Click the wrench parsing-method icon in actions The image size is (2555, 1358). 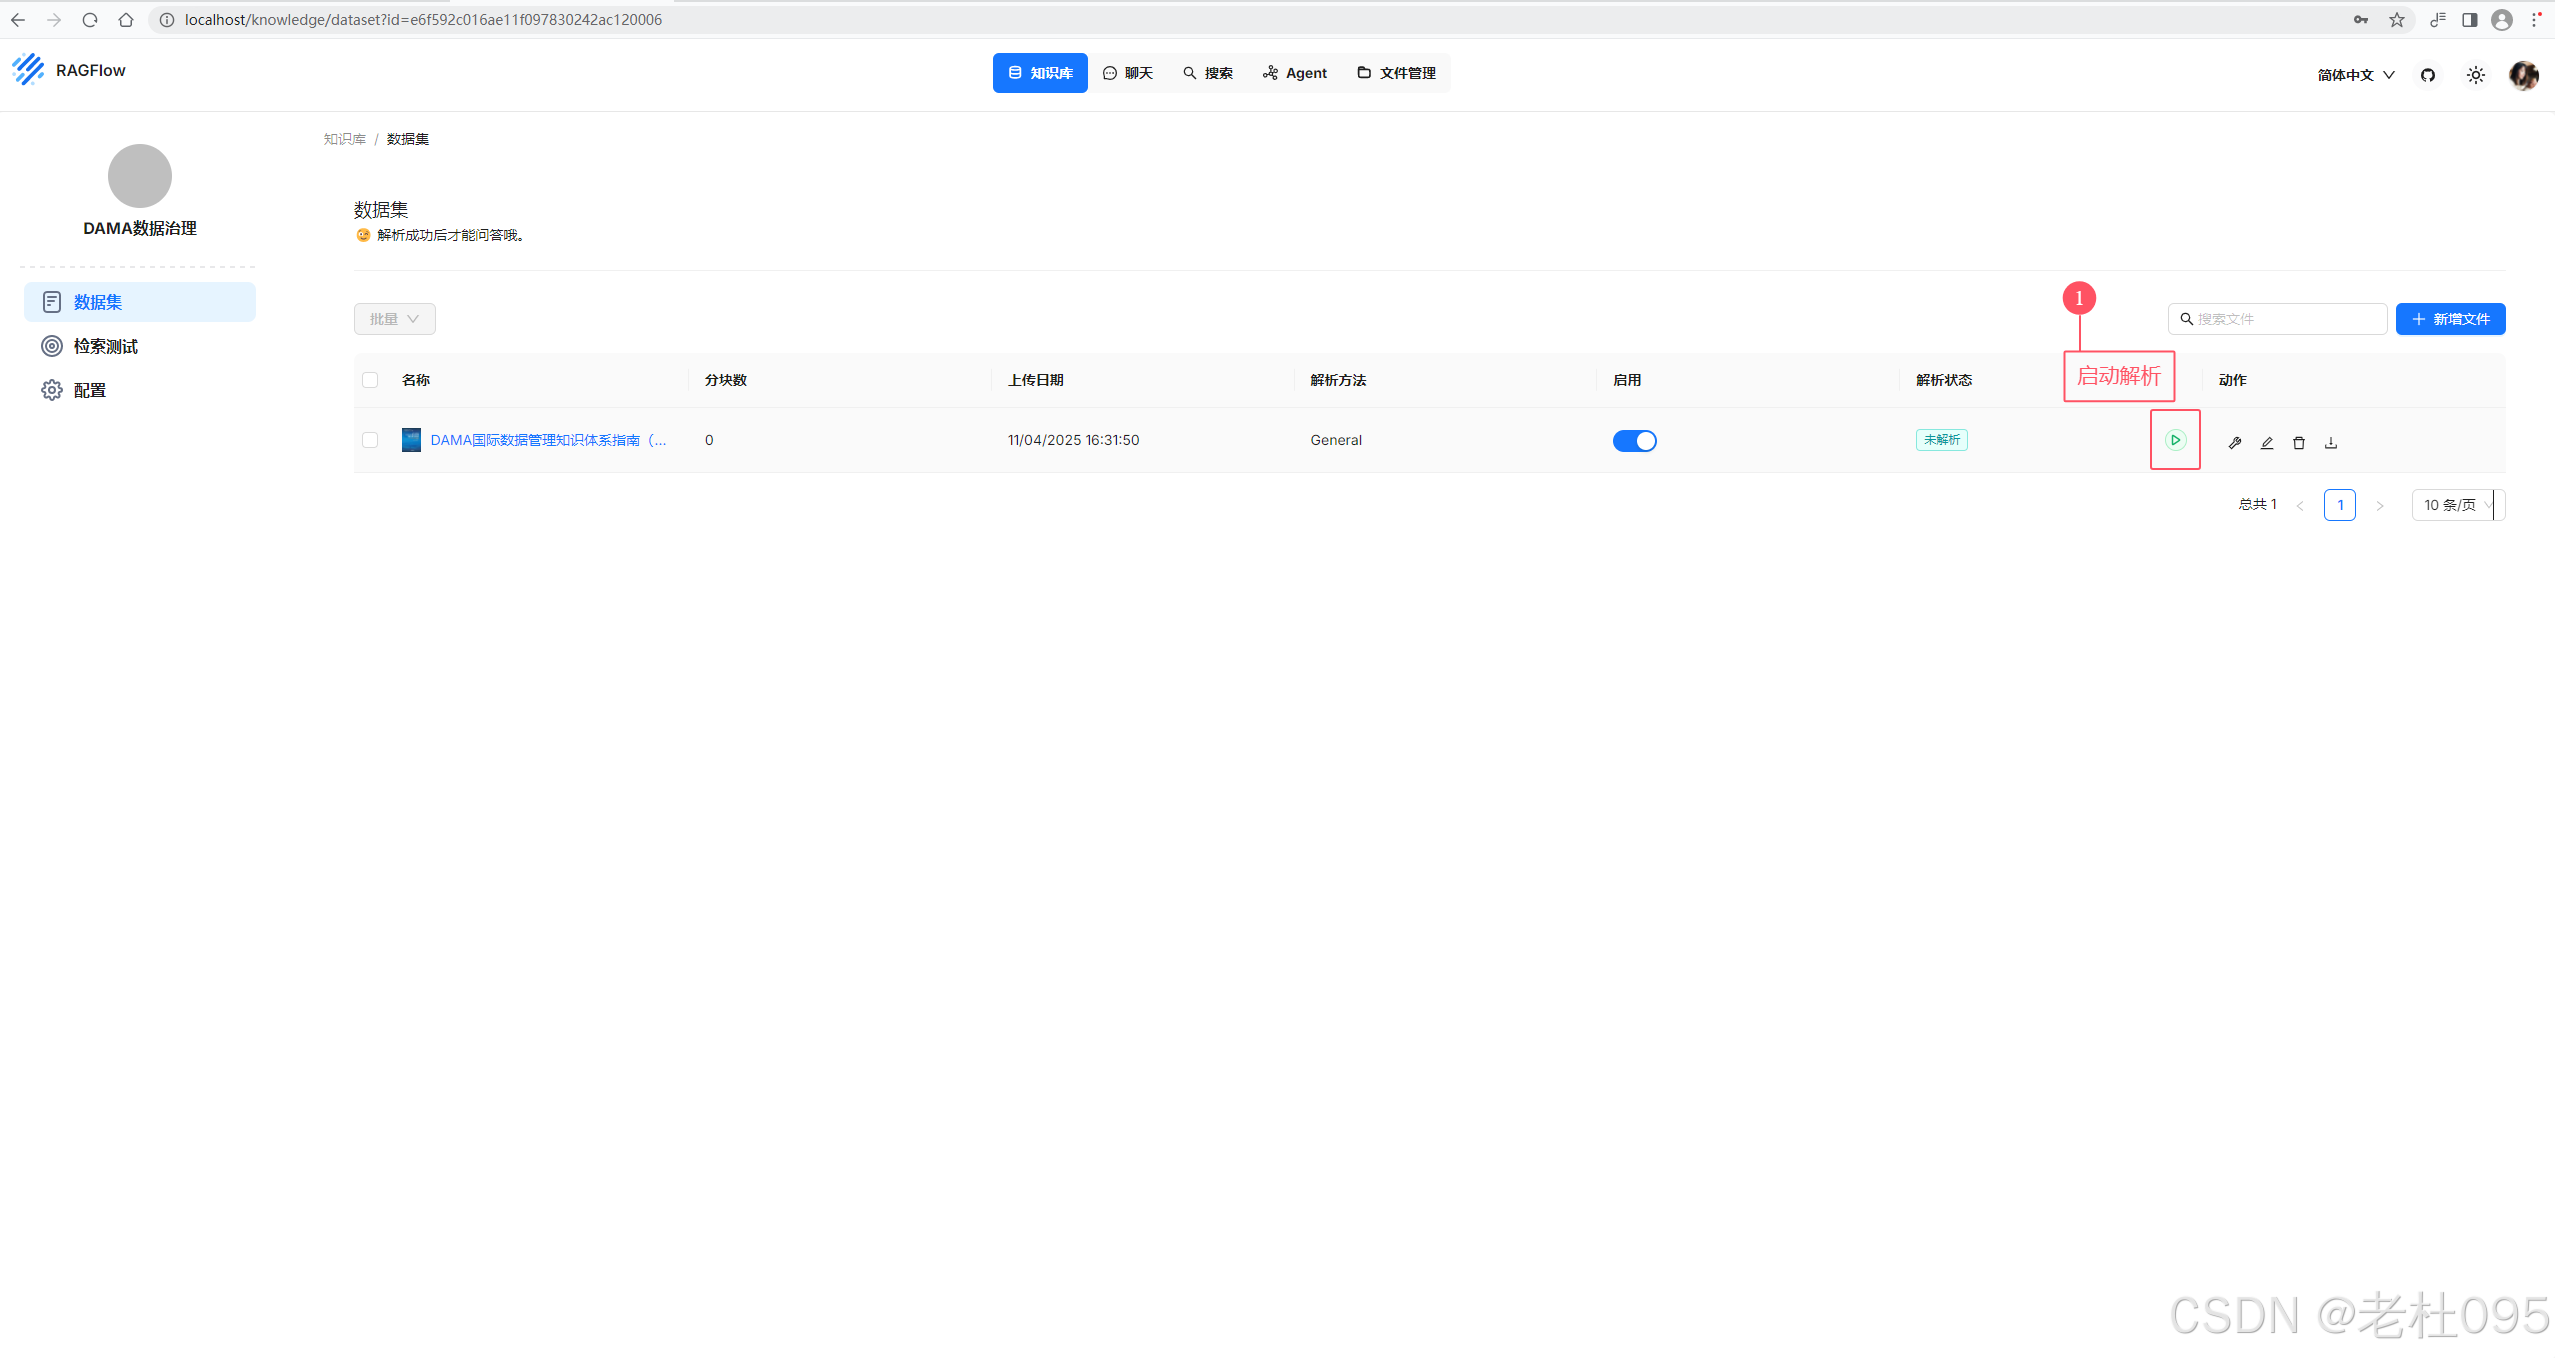click(x=2235, y=442)
